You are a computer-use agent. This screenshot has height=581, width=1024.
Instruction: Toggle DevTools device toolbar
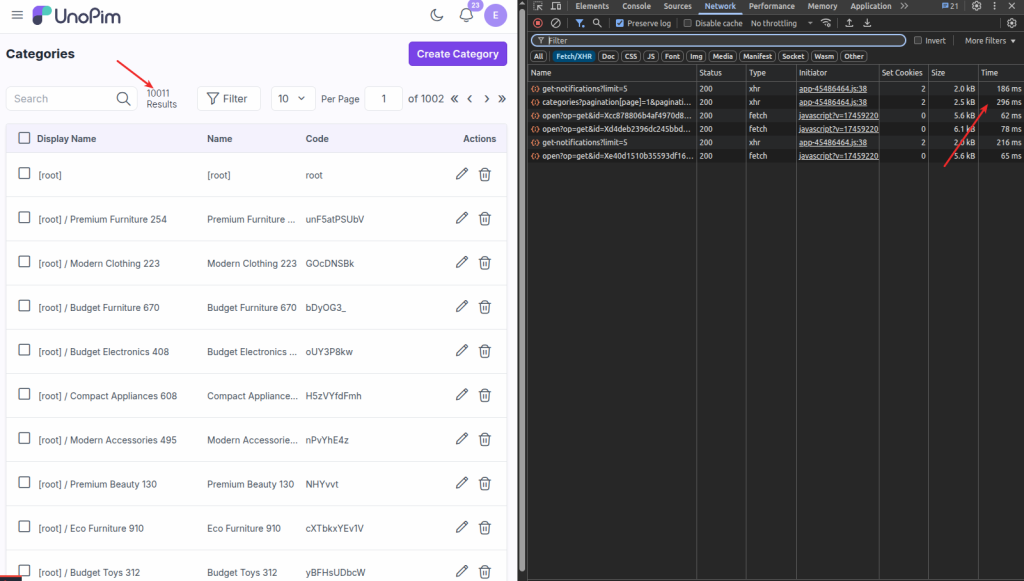pyautogui.click(x=556, y=6)
